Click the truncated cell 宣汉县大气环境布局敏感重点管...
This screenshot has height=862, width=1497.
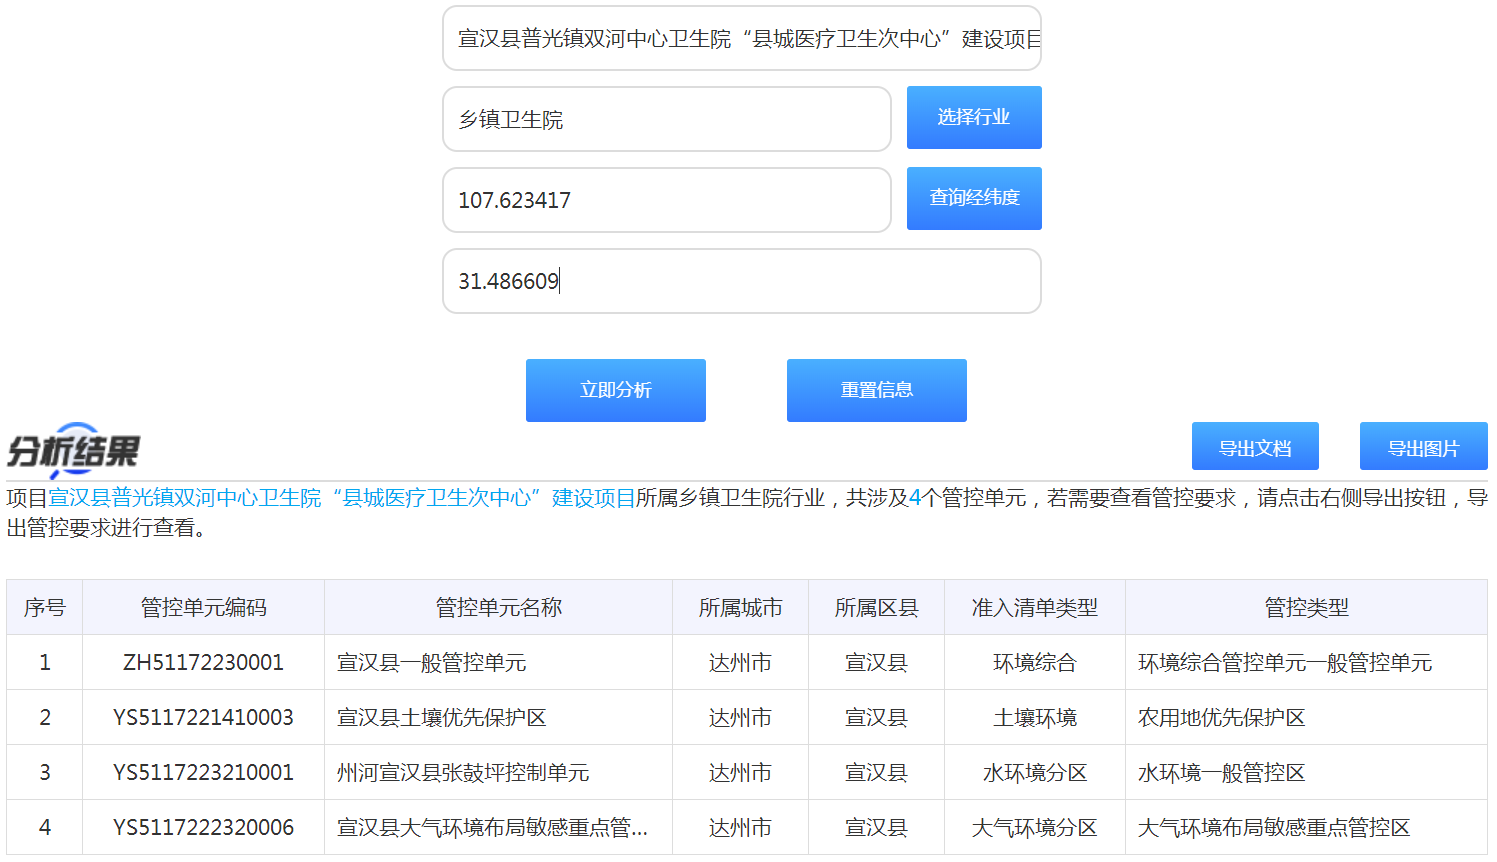click(499, 827)
